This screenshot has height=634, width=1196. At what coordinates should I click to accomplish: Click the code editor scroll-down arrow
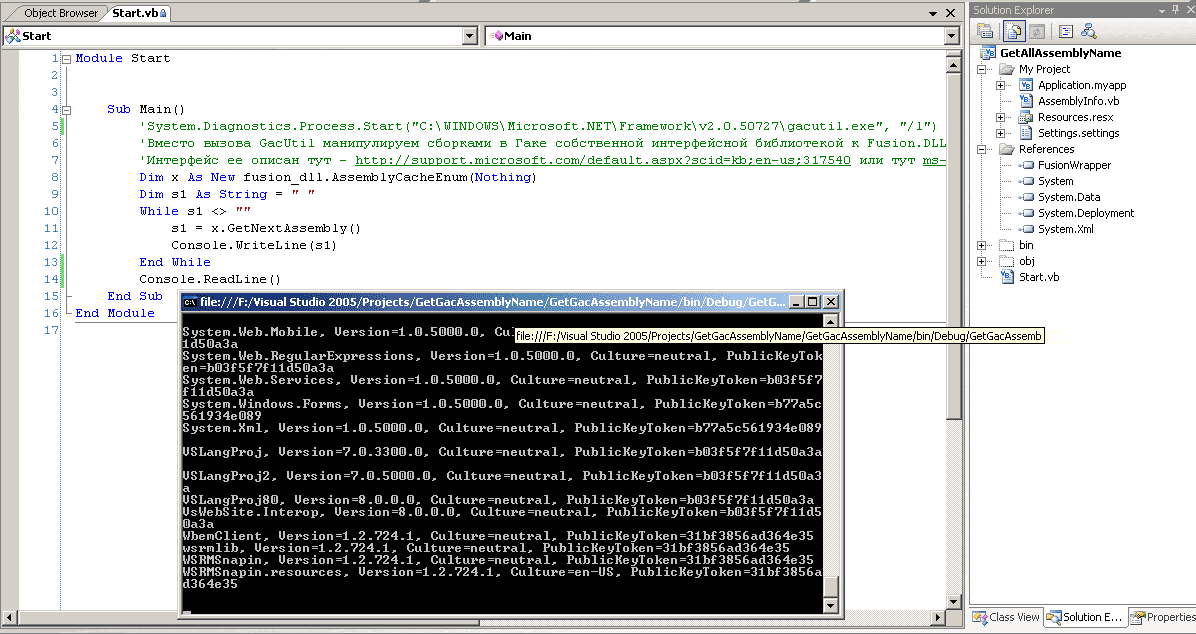pyautogui.click(x=953, y=601)
